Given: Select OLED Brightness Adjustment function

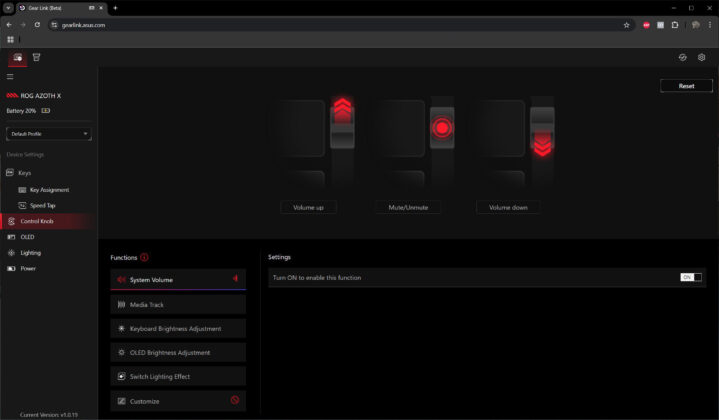Looking at the screenshot, I should pyautogui.click(x=178, y=352).
